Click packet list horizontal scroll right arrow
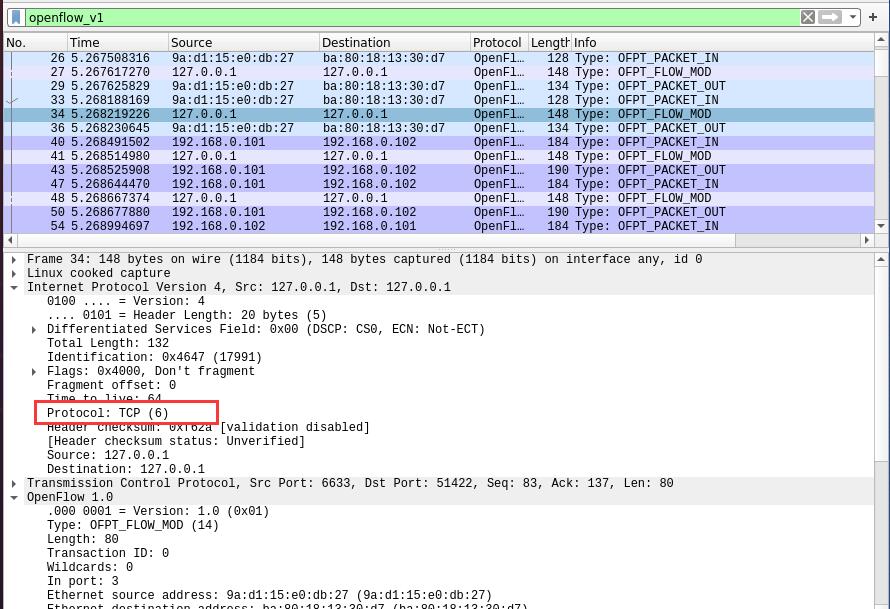Viewport: 890px width, 609px height. [x=867, y=240]
